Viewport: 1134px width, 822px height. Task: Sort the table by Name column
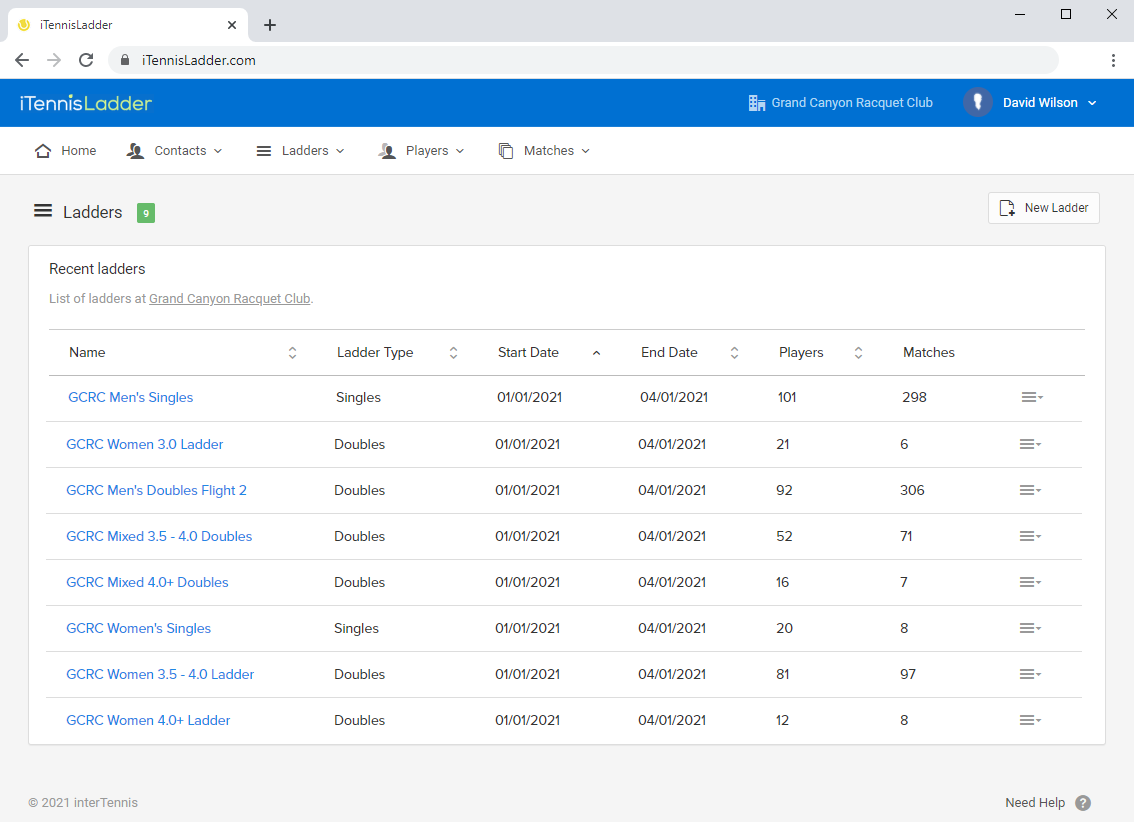[x=292, y=353]
